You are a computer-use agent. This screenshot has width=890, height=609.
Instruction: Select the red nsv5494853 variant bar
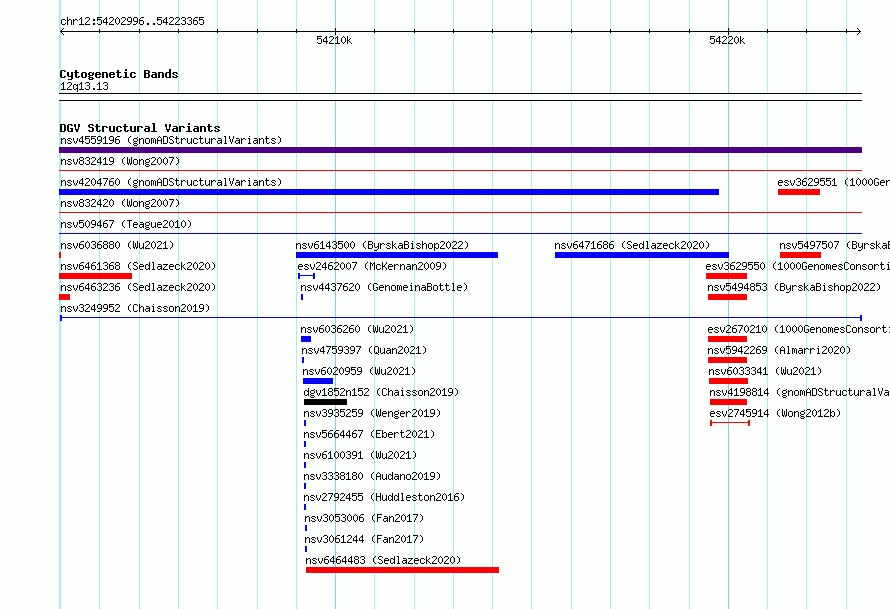pyautogui.click(x=727, y=297)
